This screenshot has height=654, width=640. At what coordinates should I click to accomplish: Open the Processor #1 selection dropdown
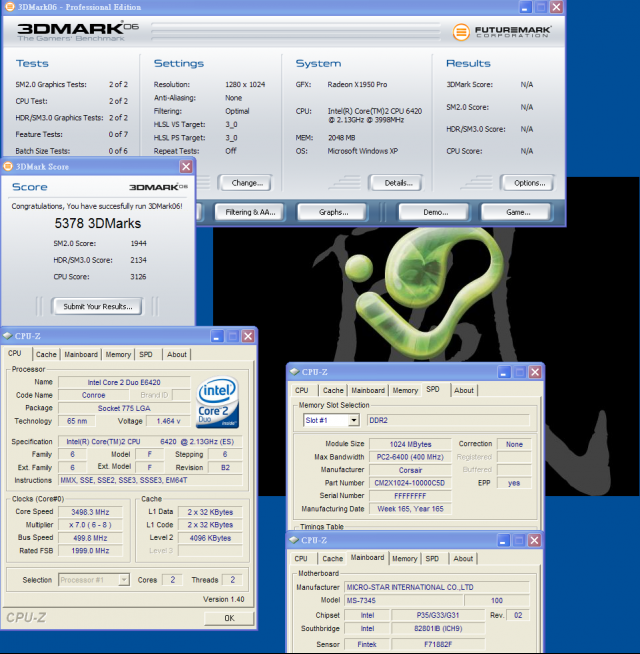click(x=124, y=580)
